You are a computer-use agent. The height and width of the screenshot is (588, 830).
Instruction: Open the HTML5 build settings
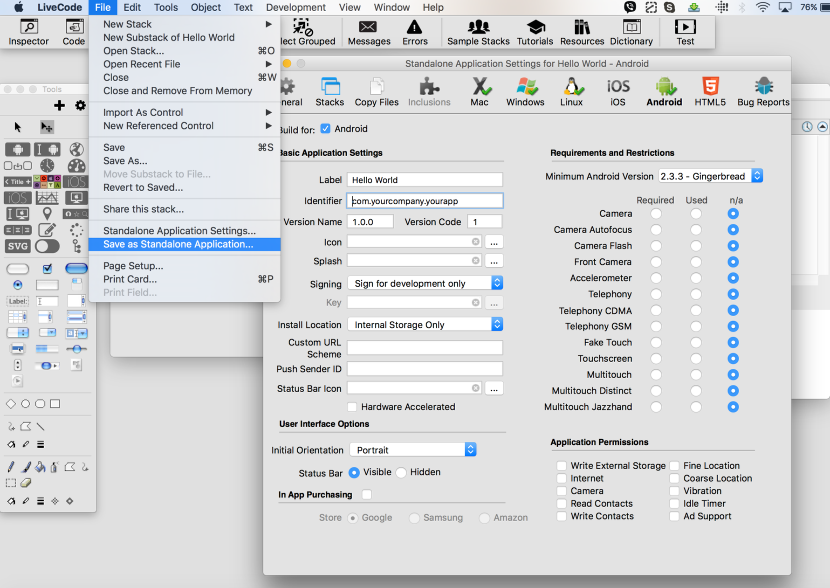point(710,92)
